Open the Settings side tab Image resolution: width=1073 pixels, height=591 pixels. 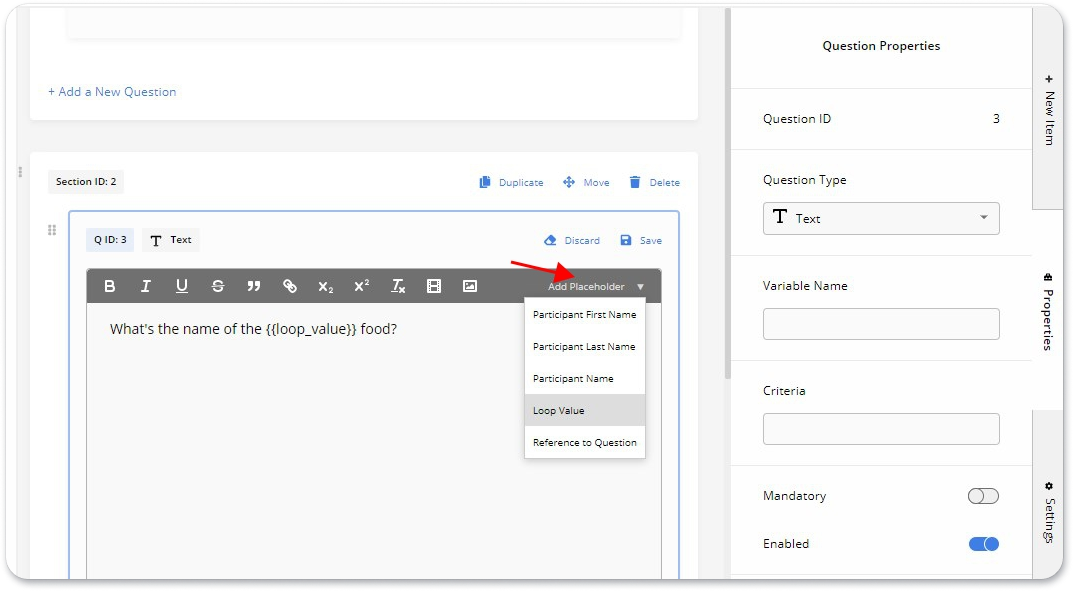click(1048, 512)
